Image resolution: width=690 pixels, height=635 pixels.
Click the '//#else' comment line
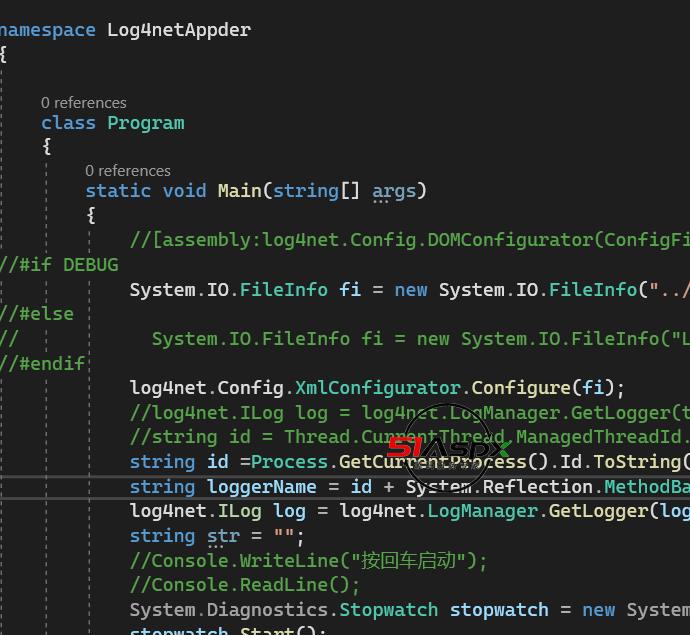(x=37, y=314)
